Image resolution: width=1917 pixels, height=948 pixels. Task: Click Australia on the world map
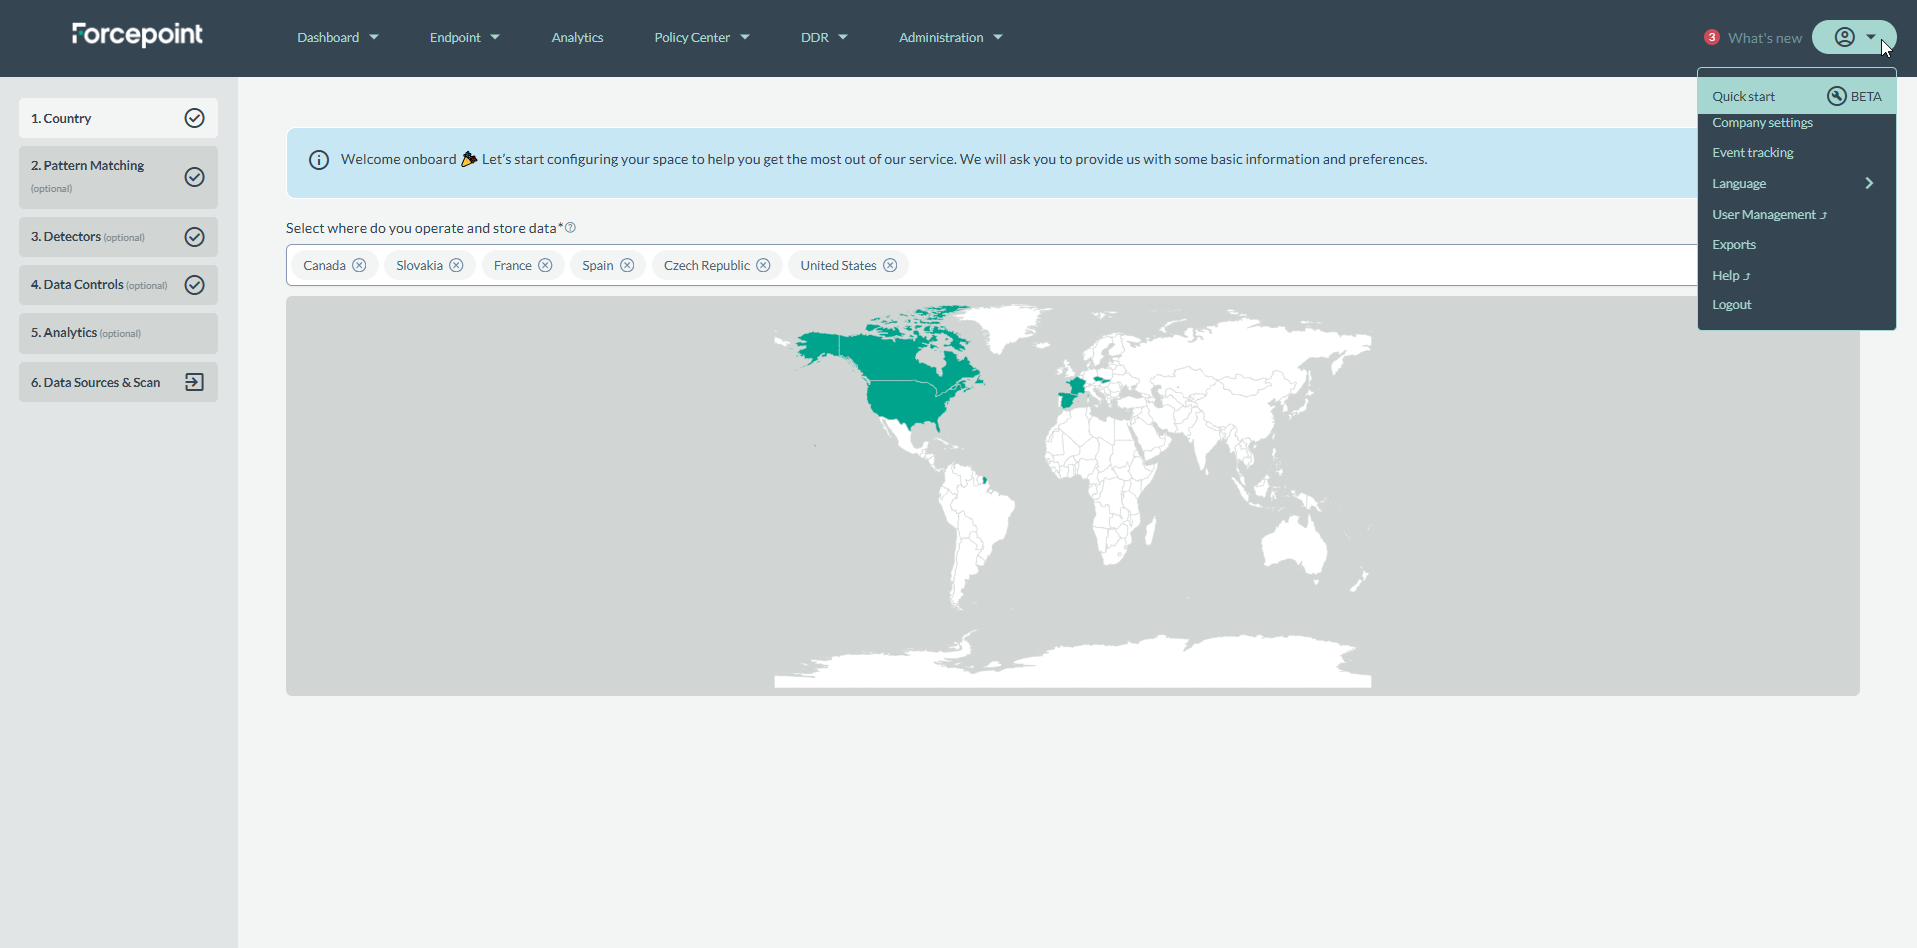[1293, 546]
